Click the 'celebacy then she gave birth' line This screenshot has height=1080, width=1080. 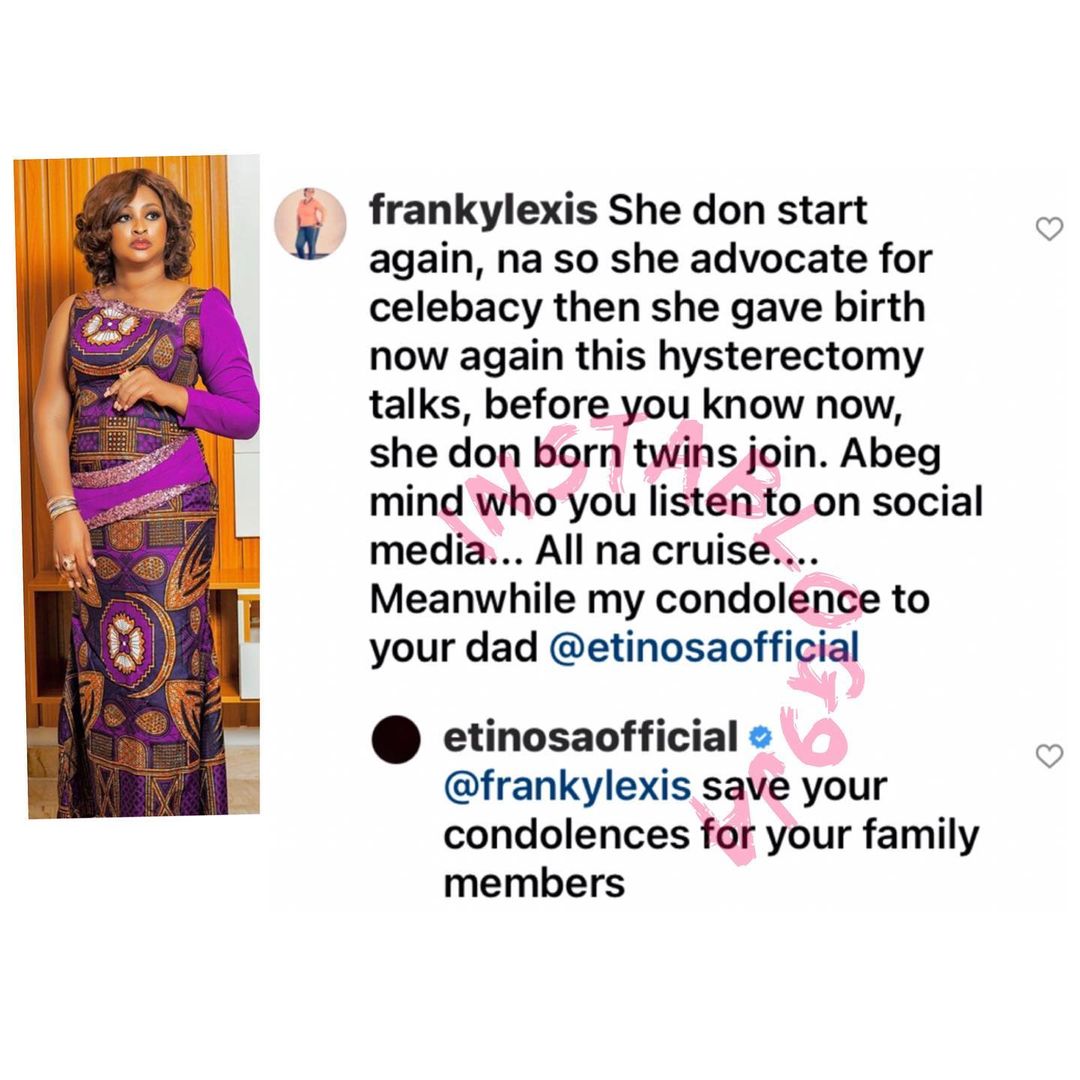point(647,309)
